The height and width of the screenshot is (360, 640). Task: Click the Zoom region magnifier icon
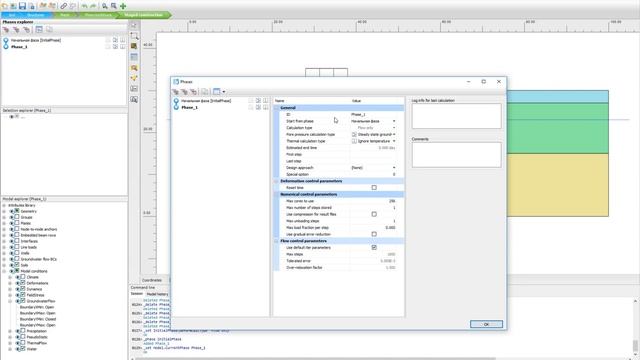click(x=114, y=6)
